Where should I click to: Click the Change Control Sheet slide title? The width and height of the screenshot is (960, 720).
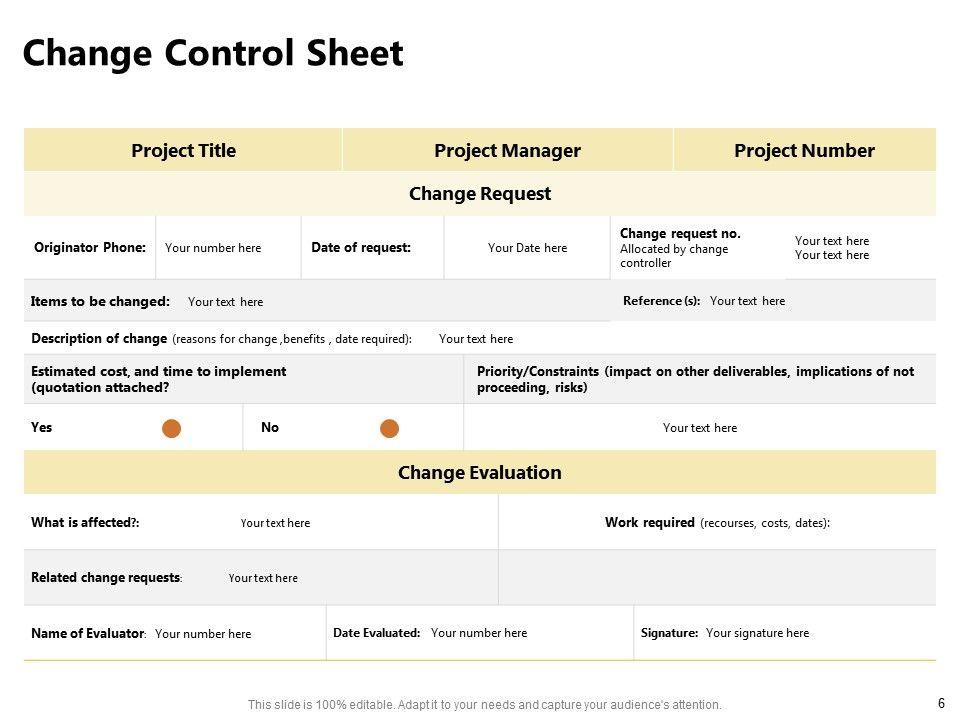213,54
